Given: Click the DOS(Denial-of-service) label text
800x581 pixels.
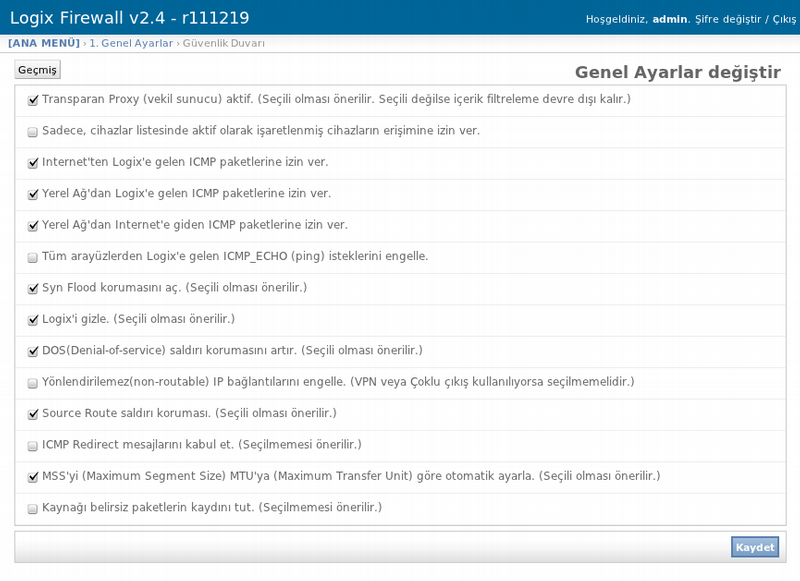Looking at the screenshot, I should point(232,350).
